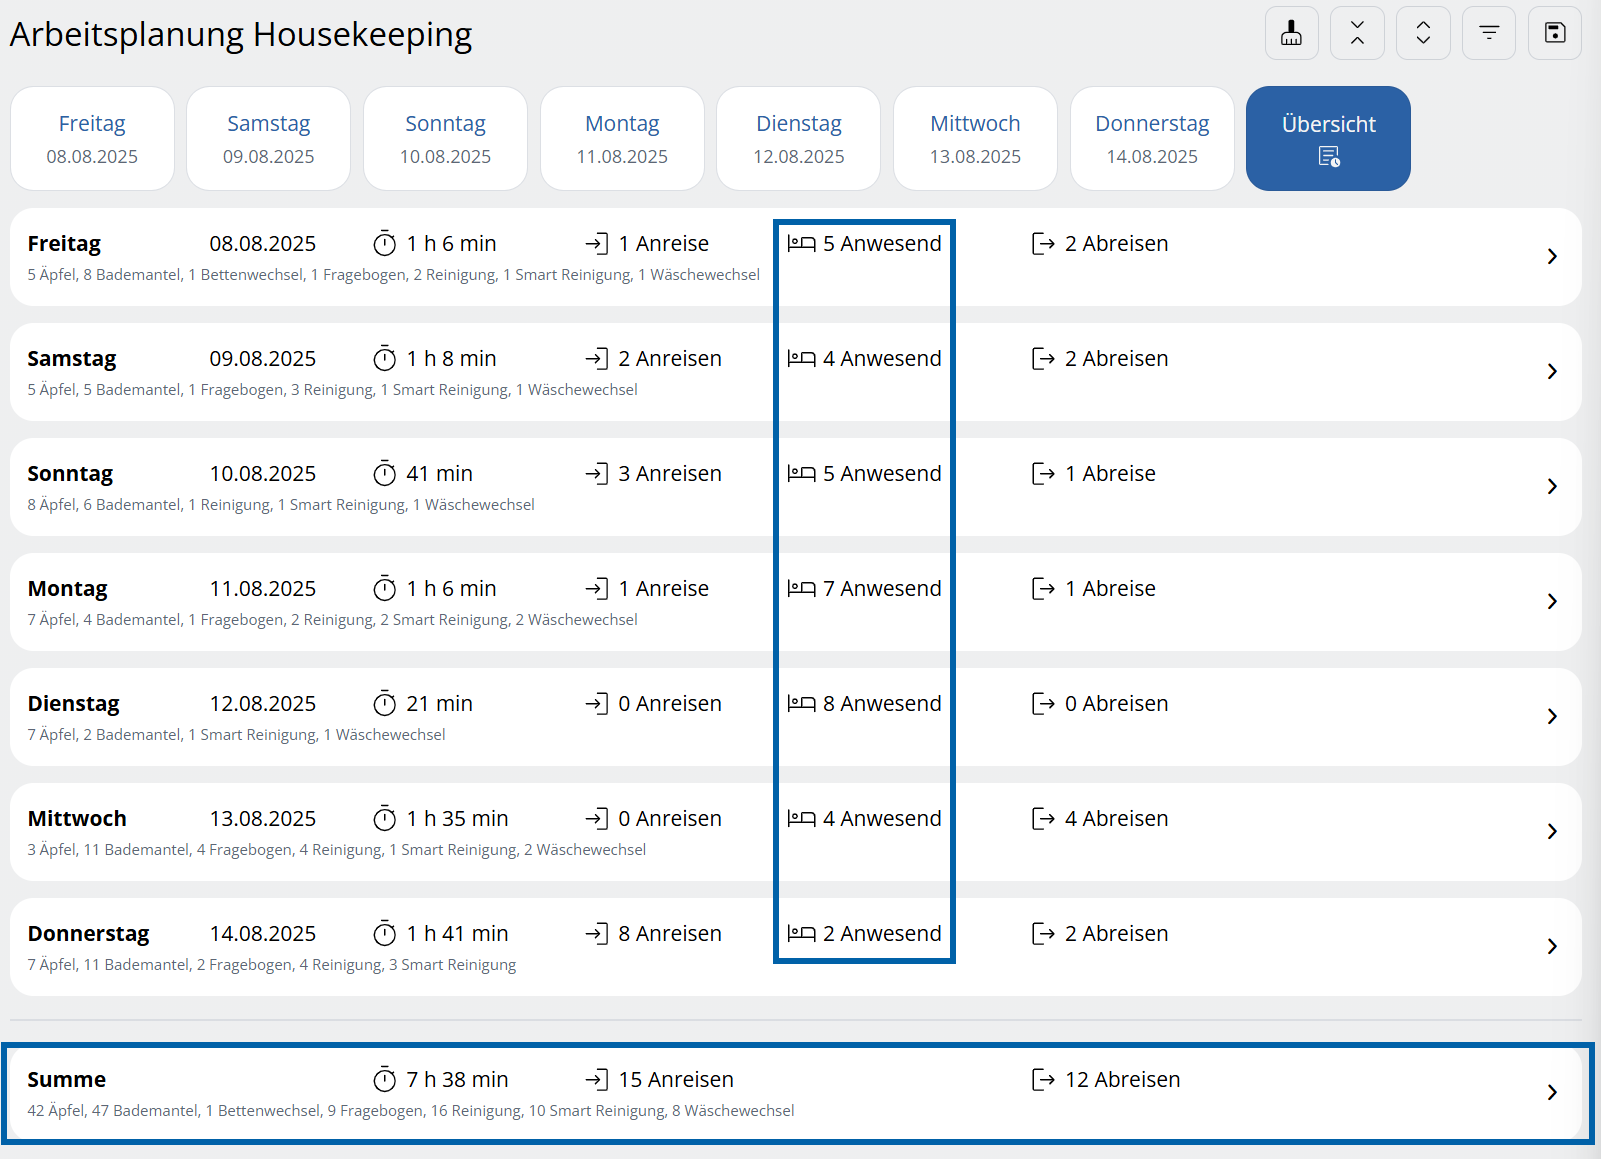This screenshot has height=1159, width=1601.
Task: Click the departure icon beside 4 Abreisen
Action: click(1043, 819)
